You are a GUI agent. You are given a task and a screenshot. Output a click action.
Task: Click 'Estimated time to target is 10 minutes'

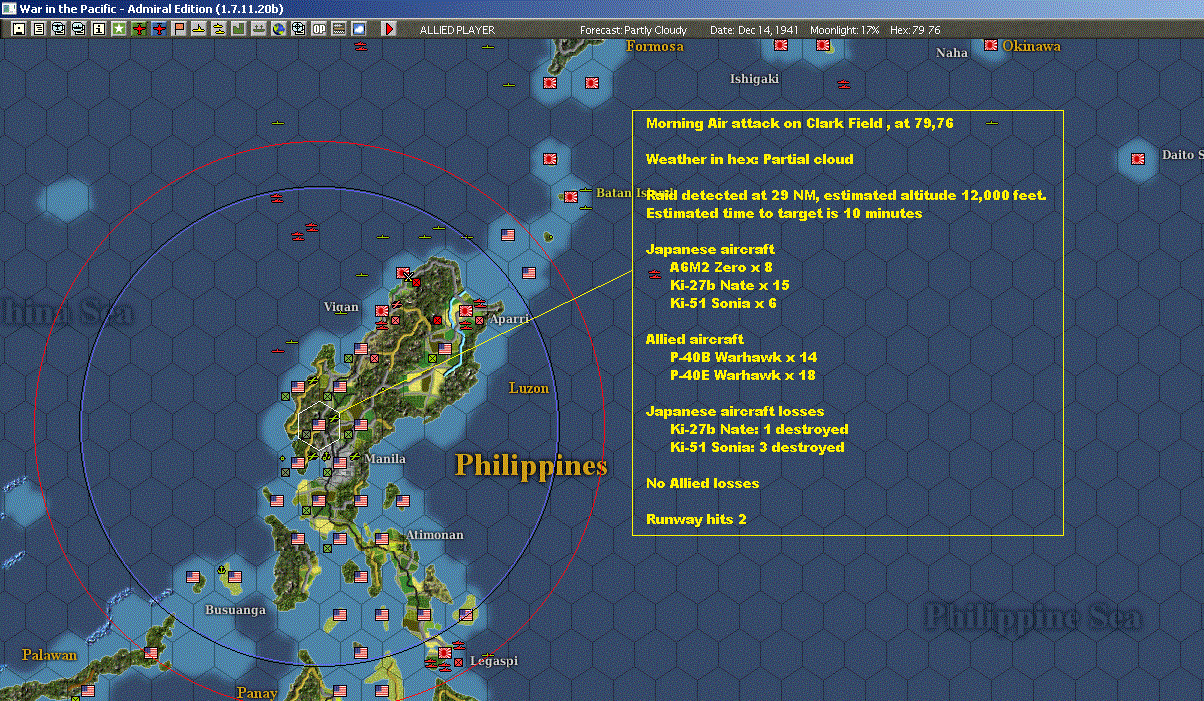pyautogui.click(x=784, y=213)
